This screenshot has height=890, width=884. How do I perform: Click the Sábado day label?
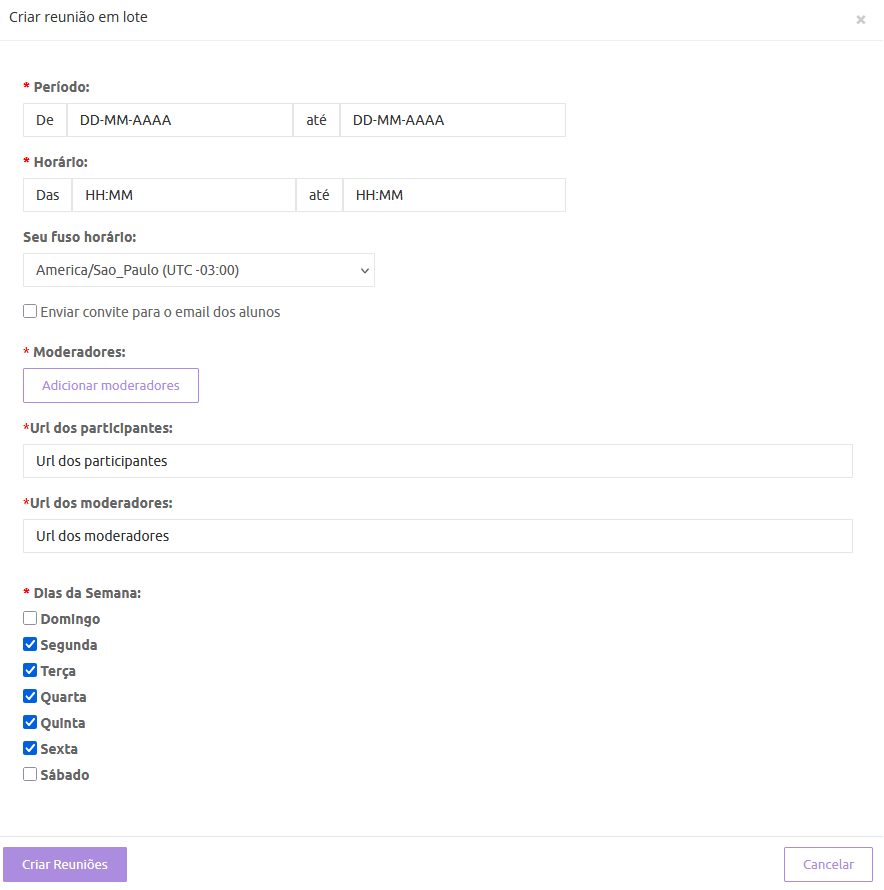65,775
